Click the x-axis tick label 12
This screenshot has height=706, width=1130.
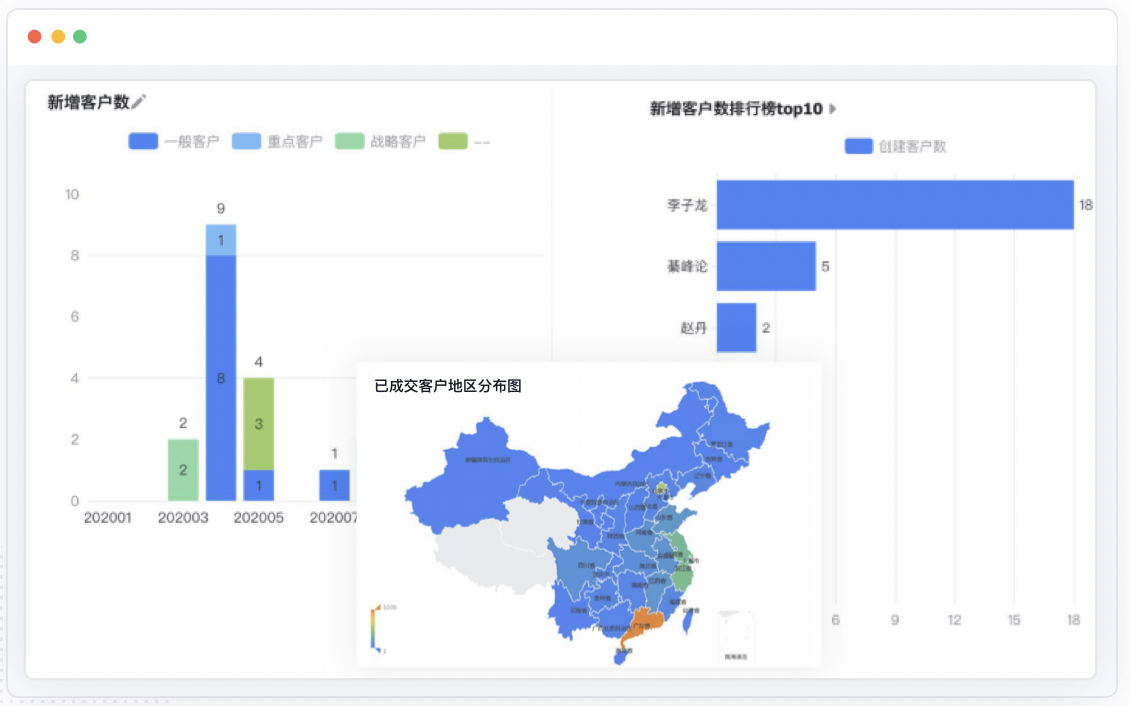[954, 620]
